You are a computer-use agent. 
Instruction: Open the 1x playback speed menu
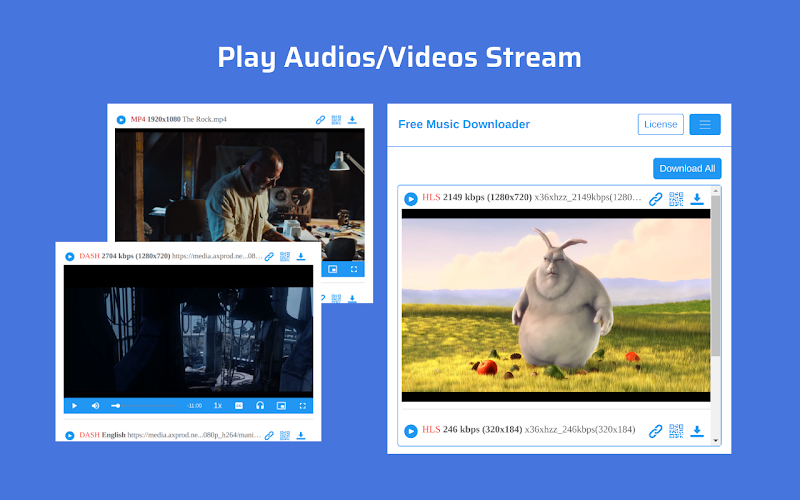pos(218,406)
